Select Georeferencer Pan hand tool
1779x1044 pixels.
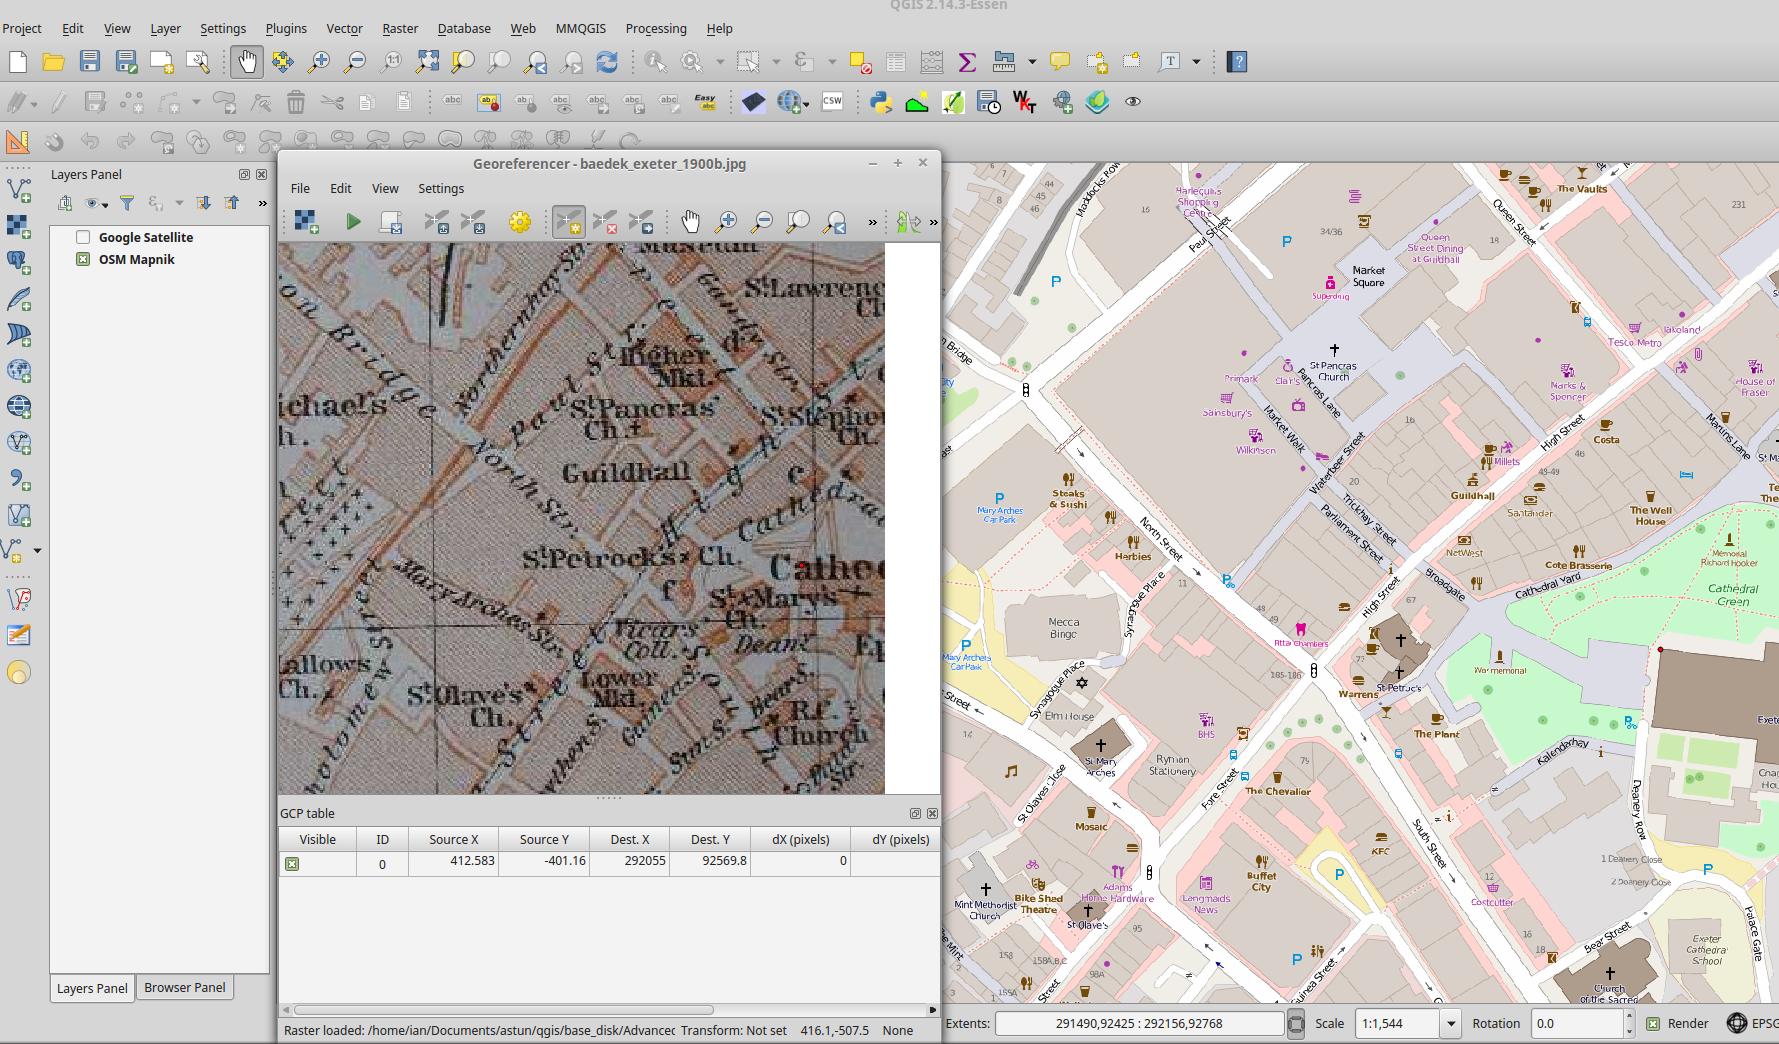click(690, 222)
